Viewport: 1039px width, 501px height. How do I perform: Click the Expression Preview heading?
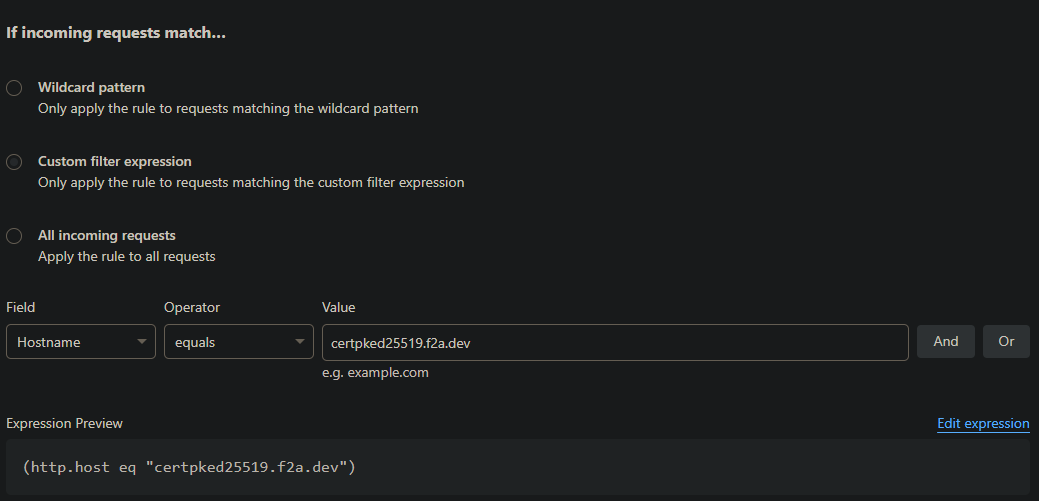(64, 423)
